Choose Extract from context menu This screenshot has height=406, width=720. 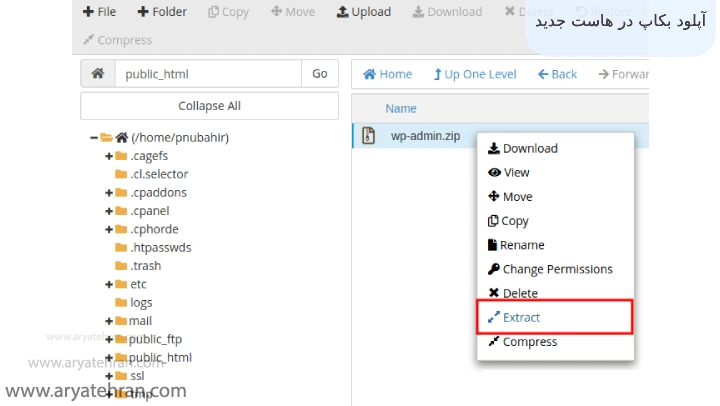click(520, 317)
